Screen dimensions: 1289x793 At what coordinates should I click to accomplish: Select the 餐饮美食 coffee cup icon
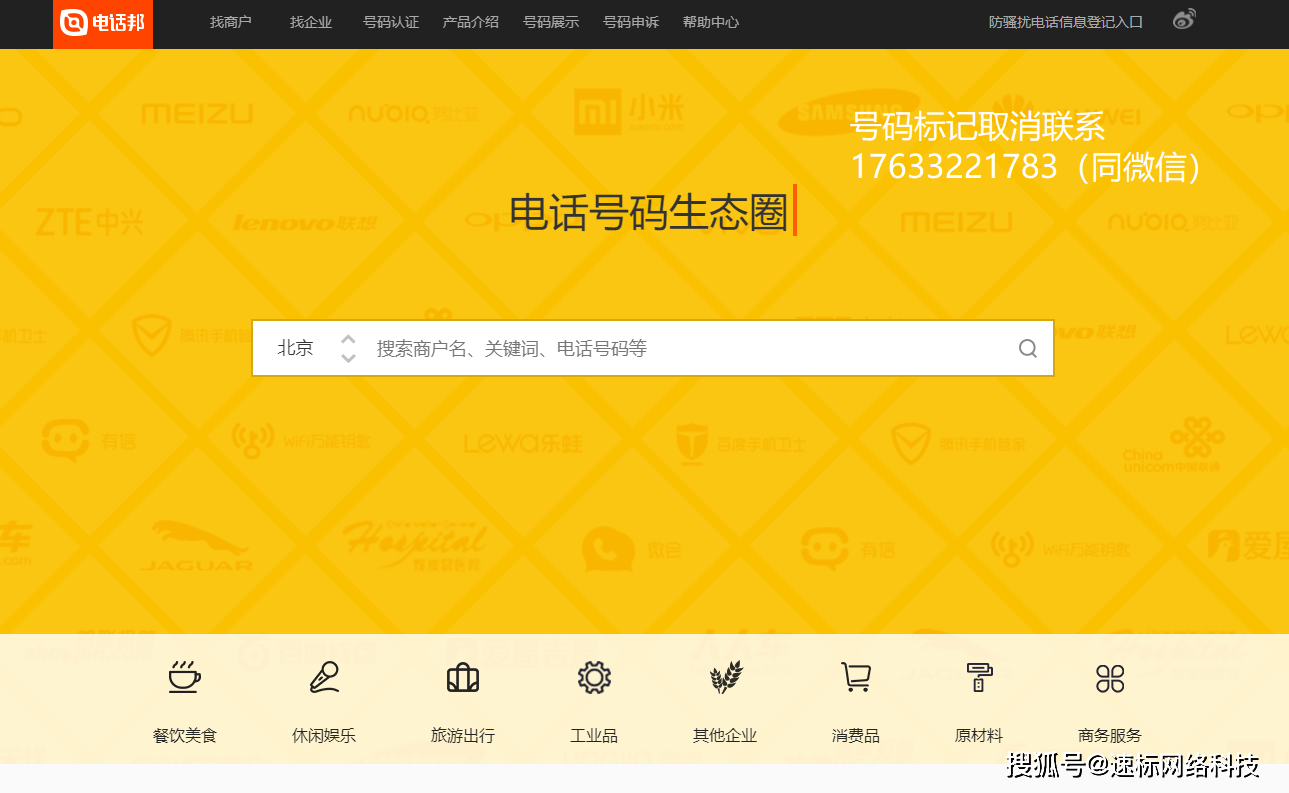tap(184, 678)
